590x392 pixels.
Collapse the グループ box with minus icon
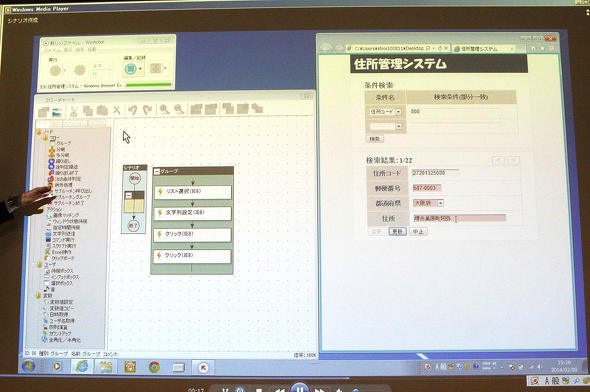[x=157, y=172]
